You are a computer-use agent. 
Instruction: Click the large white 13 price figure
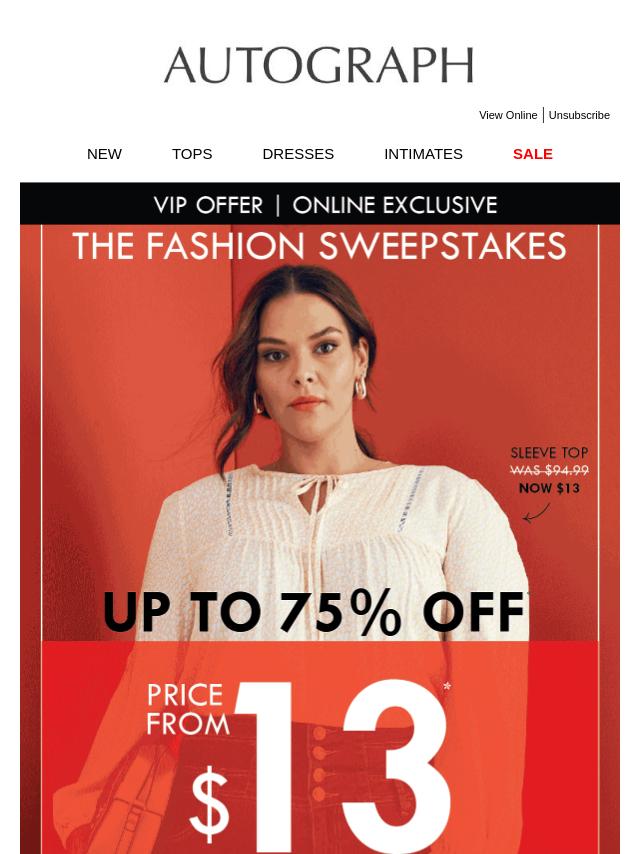(343, 765)
